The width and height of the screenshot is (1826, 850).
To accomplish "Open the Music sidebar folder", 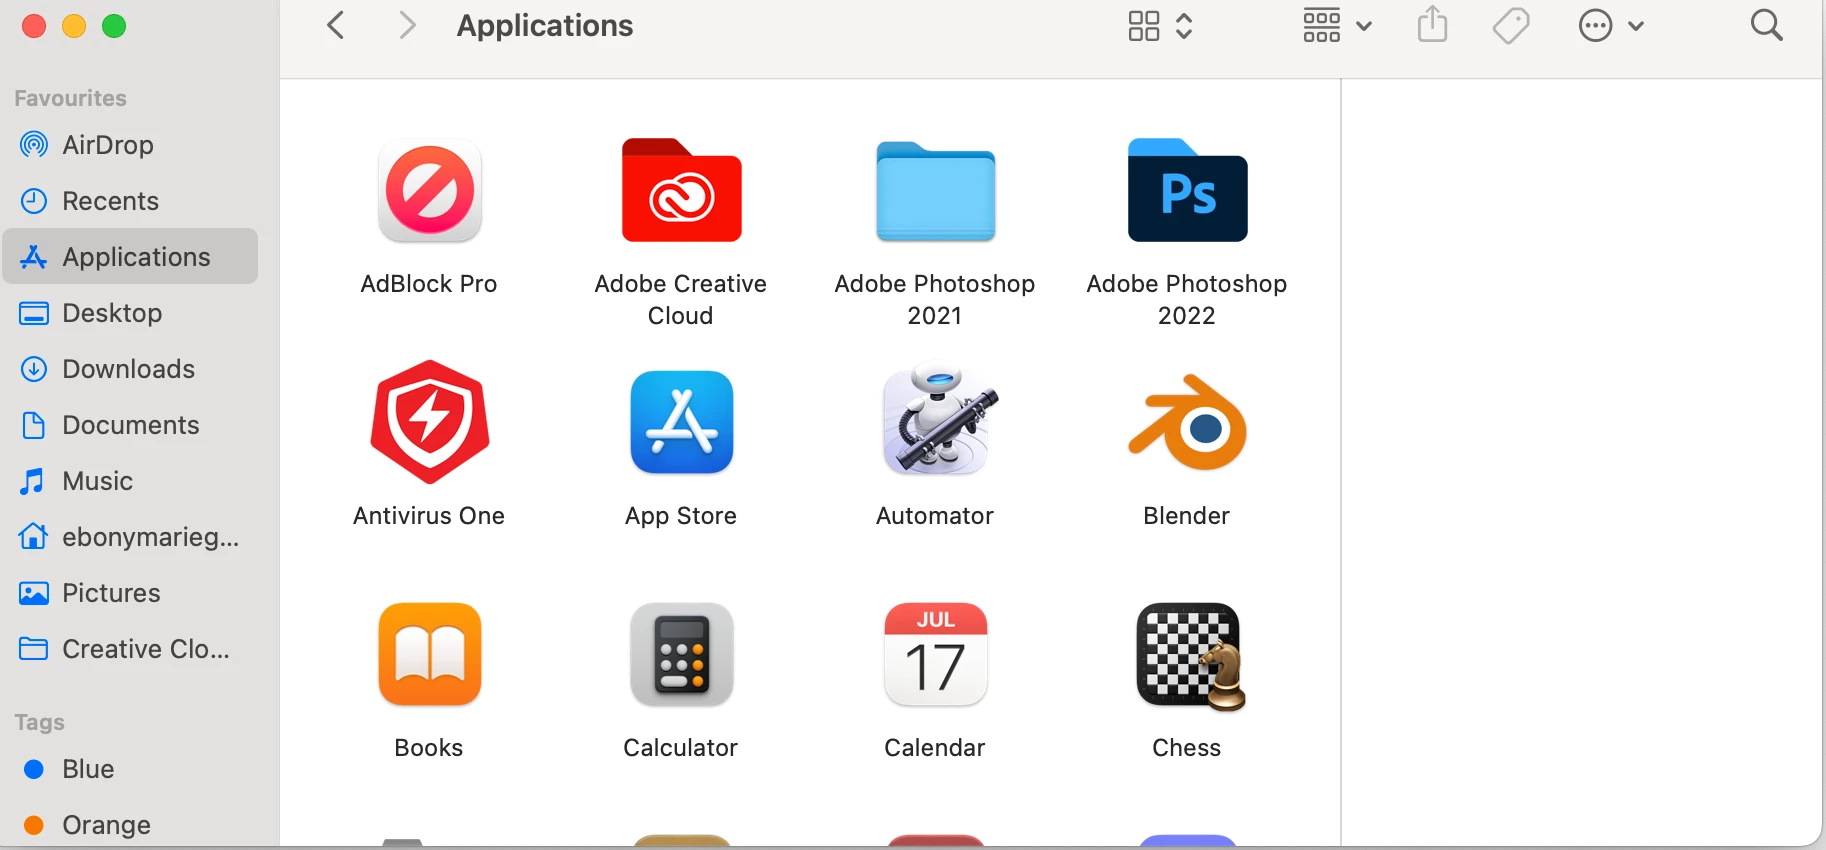I will (130, 481).
